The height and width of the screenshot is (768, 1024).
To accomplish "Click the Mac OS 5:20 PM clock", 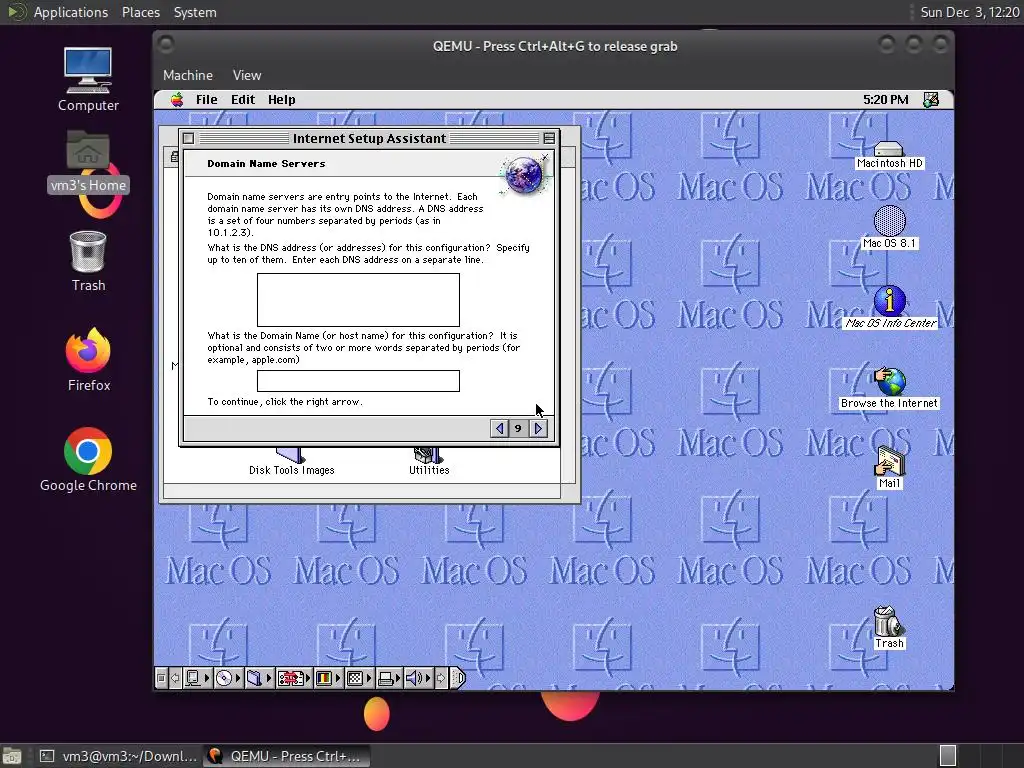I will click(x=886, y=99).
